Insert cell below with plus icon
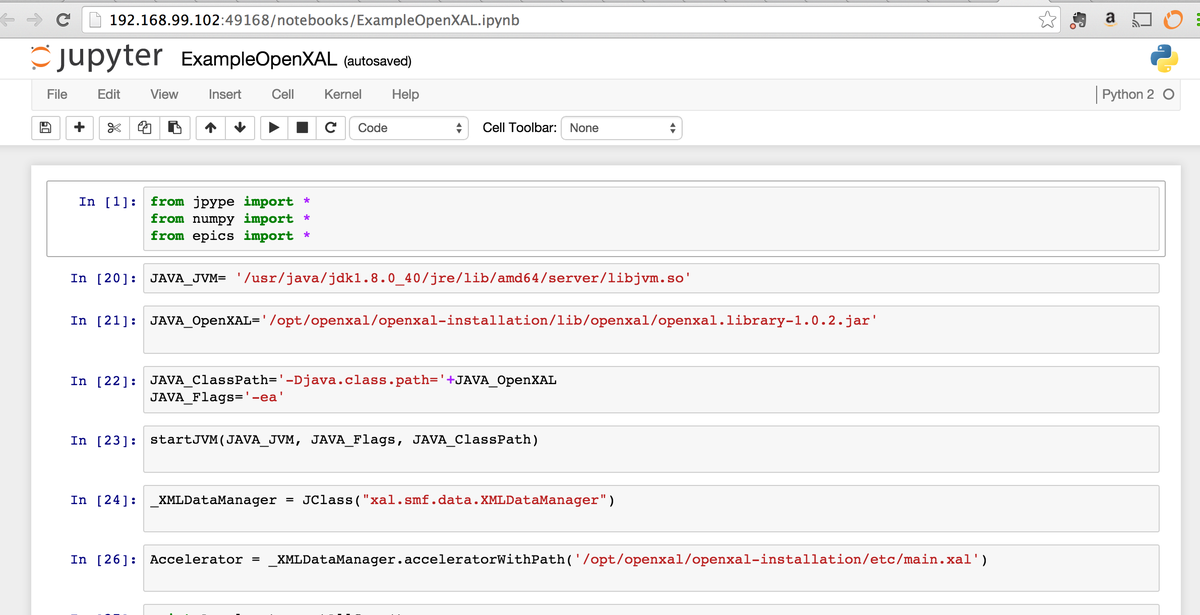Viewport: 1200px width, 615px height. (79, 128)
